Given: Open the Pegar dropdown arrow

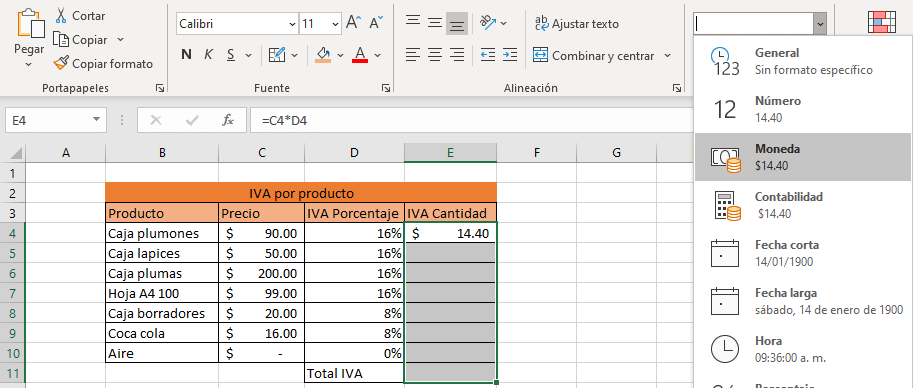Looking at the screenshot, I should click(29, 64).
